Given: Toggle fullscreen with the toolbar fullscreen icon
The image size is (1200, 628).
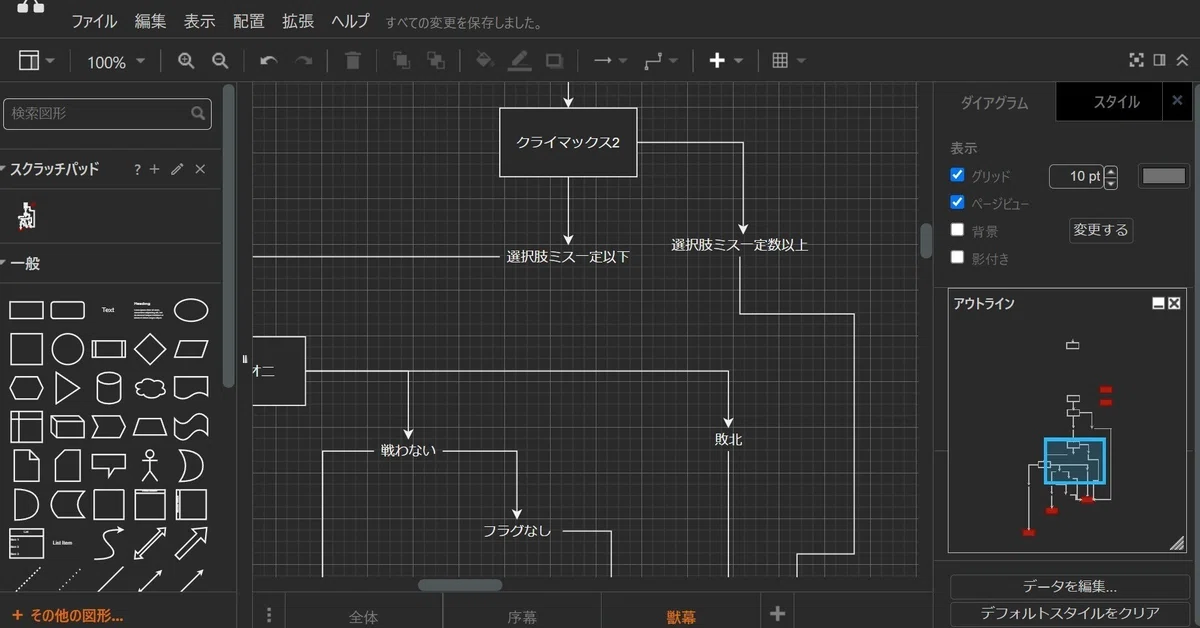Looking at the screenshot, I should (x=1136, y=60).
